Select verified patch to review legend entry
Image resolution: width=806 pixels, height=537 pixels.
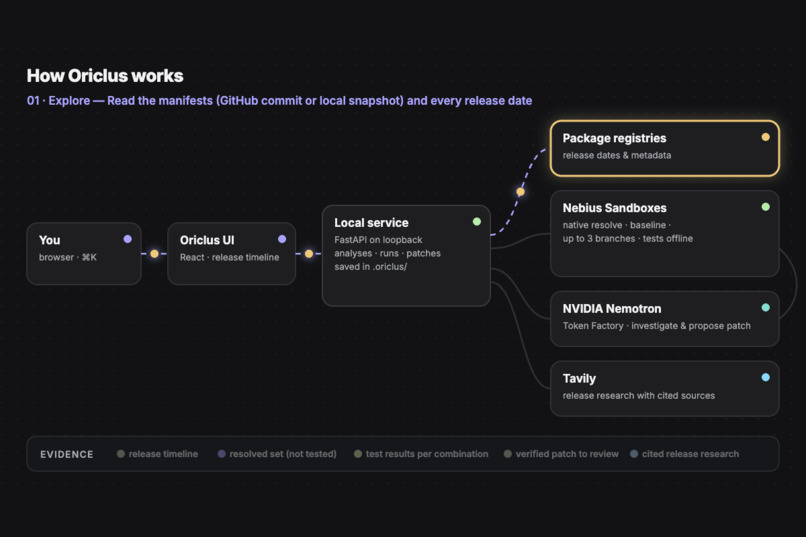pos(561,454)
